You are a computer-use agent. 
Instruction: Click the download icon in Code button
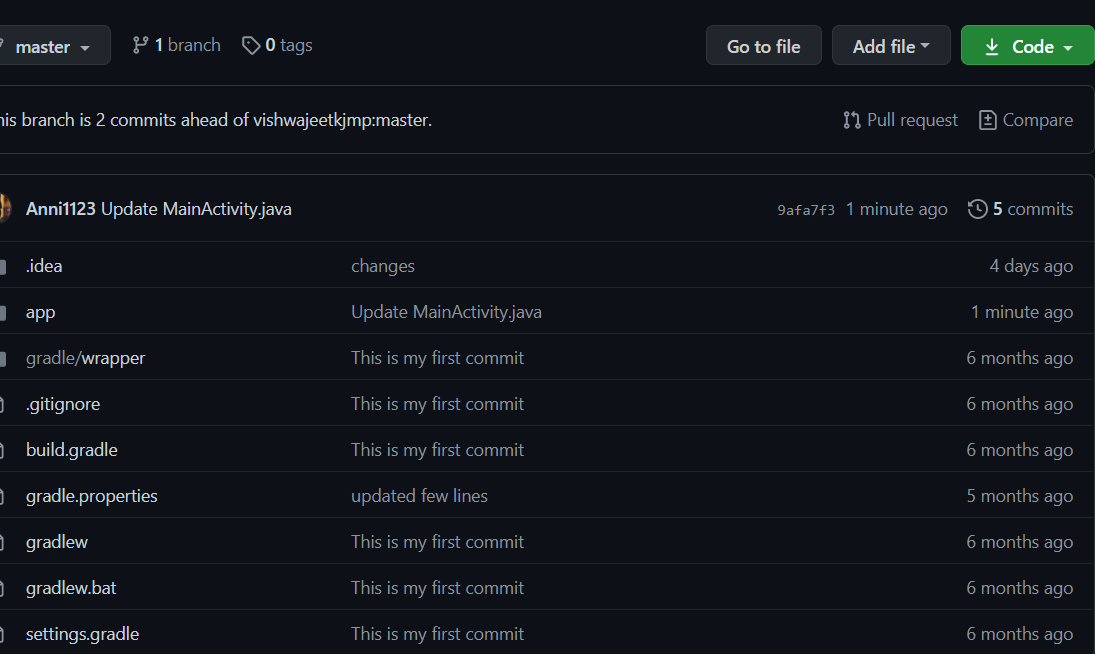point(992,47)
